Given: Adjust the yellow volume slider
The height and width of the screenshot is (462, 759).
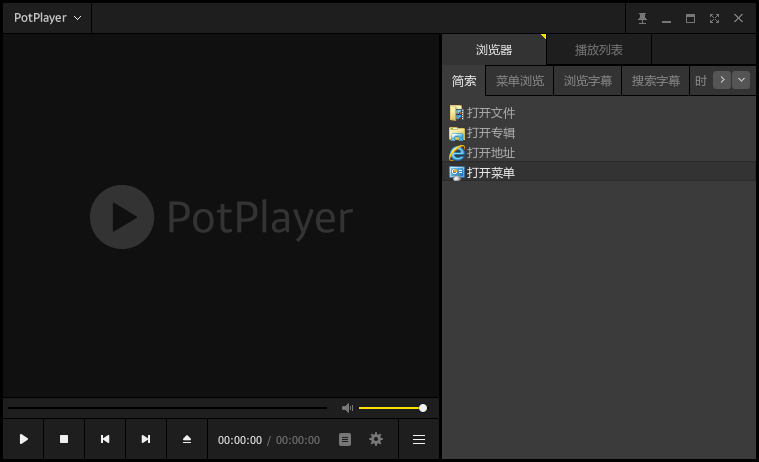Looking at the screenshot, I should coord(392,408).
